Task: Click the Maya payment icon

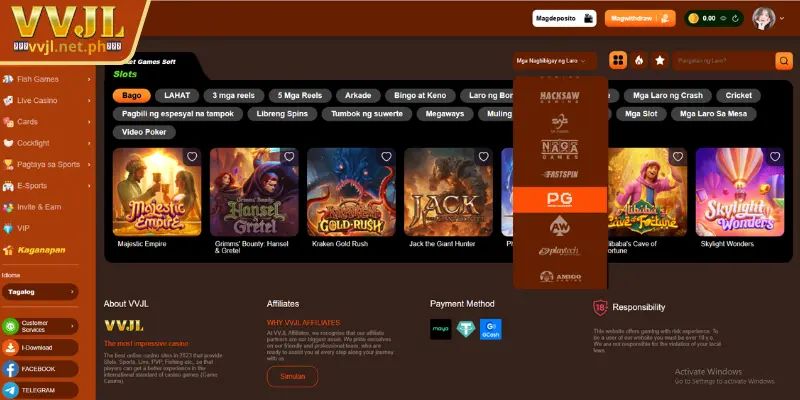Action: 441,329
